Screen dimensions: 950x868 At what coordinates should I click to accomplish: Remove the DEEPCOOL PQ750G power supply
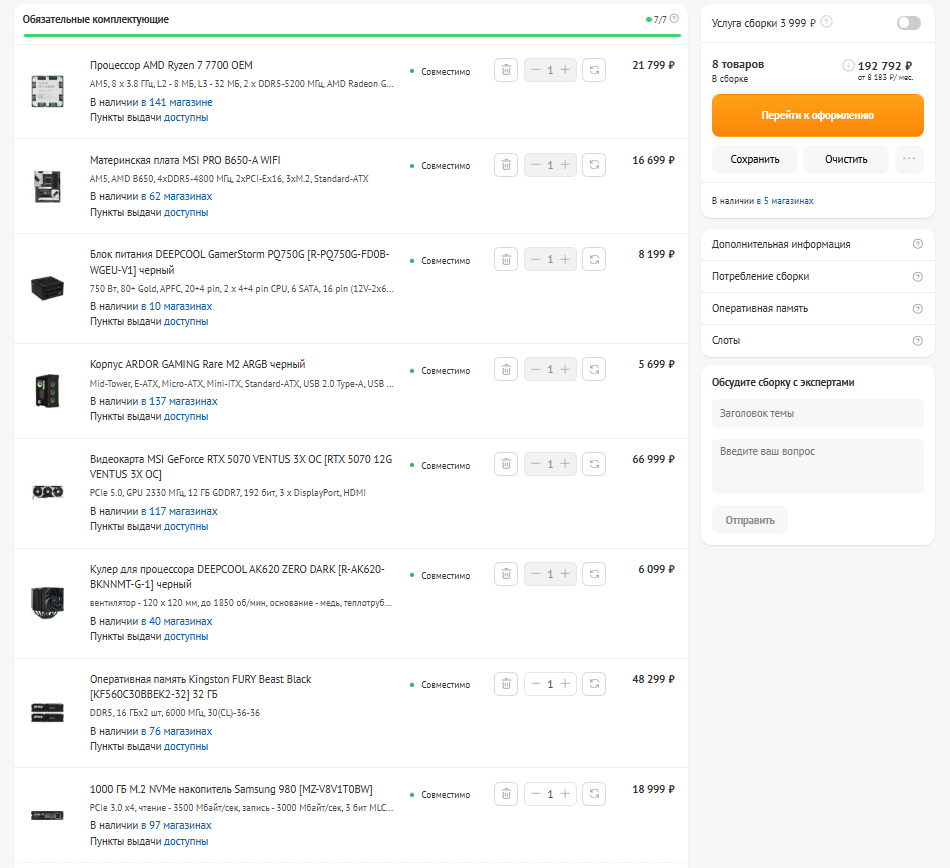tap(506, 260)
